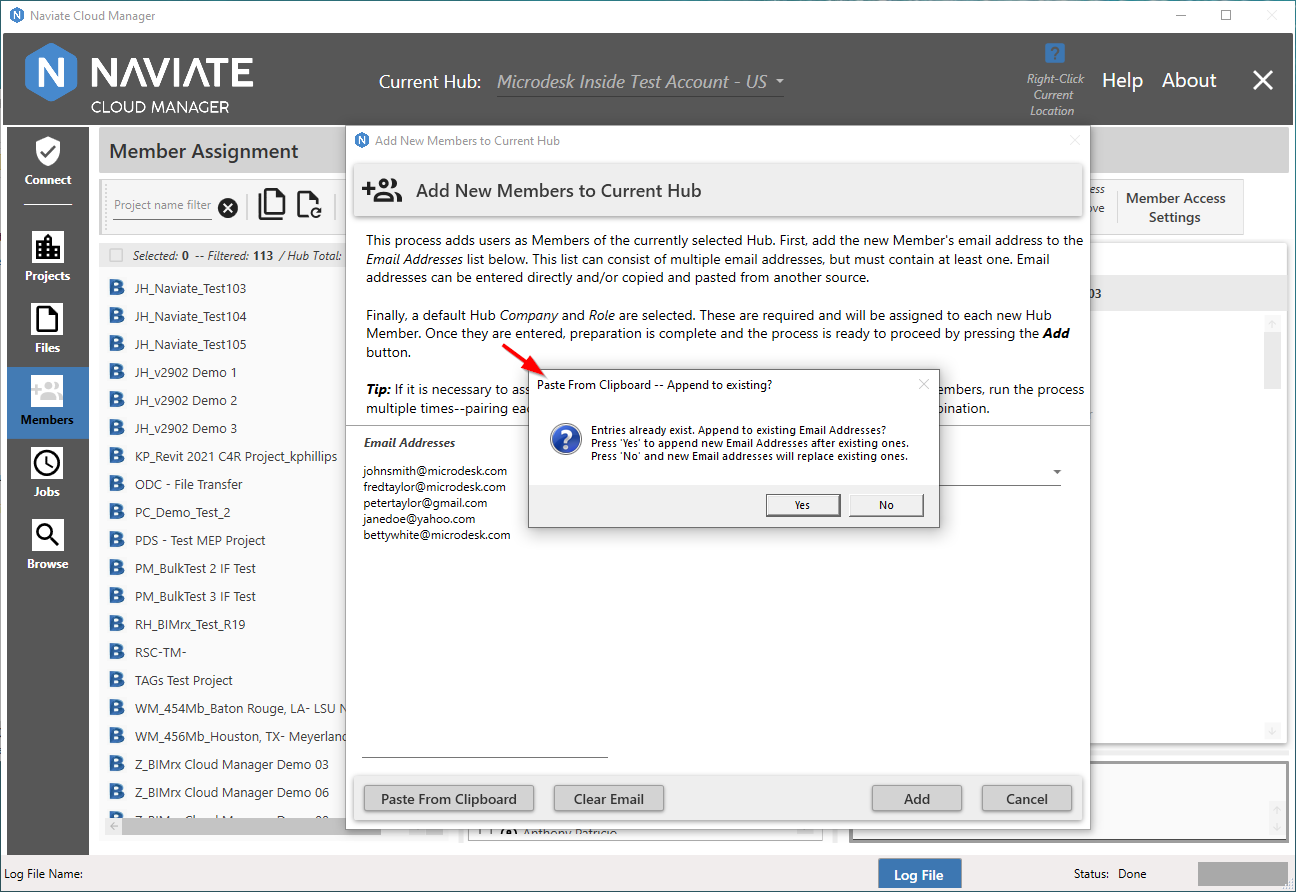Select project JH_Naviate_Test104
Screen dimensions: 1296x892
coord(190,316)
